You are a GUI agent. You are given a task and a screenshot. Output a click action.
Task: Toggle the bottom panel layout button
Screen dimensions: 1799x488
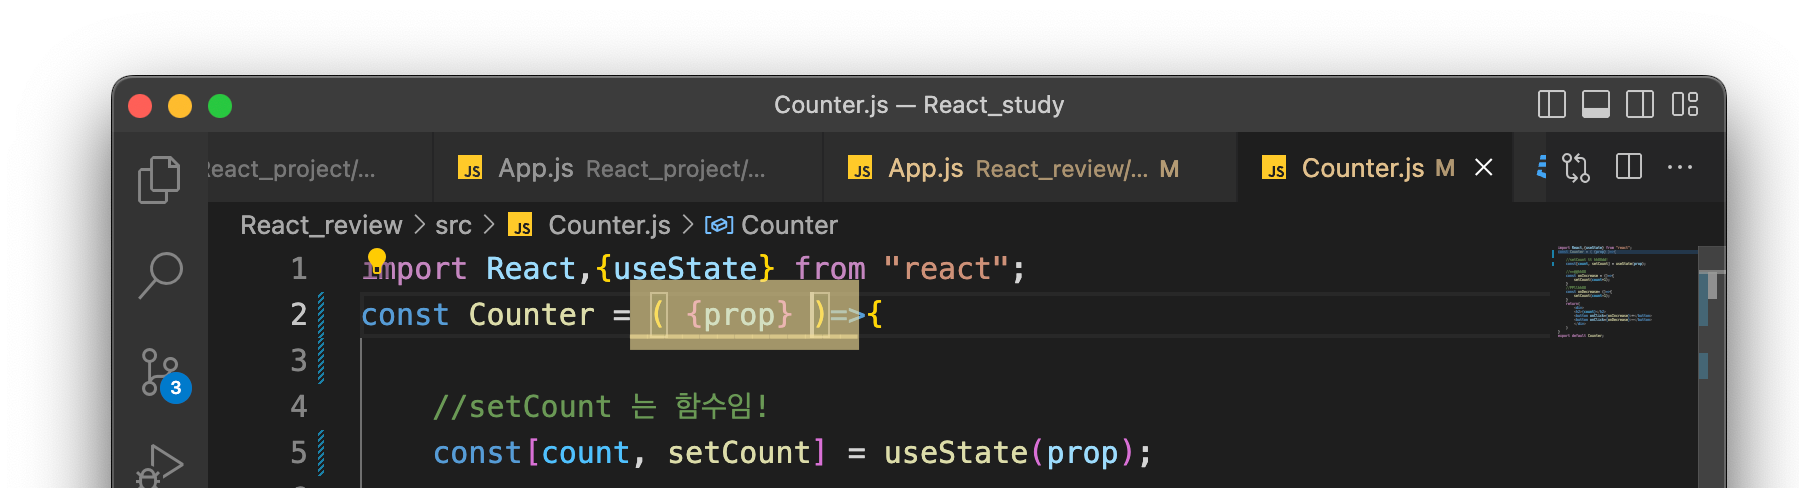click(1595, 104)
